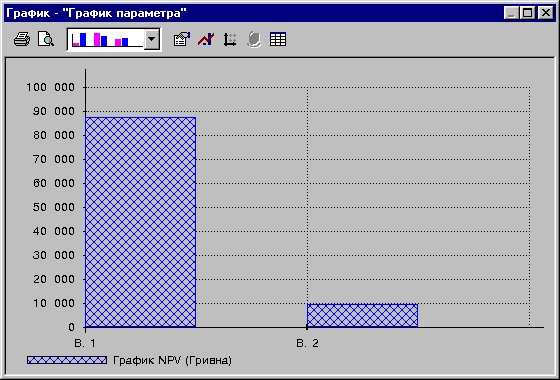560x380 pixels.
Task: Click legend text "График NPV (Гривна)"
Action: coord(172,360)
